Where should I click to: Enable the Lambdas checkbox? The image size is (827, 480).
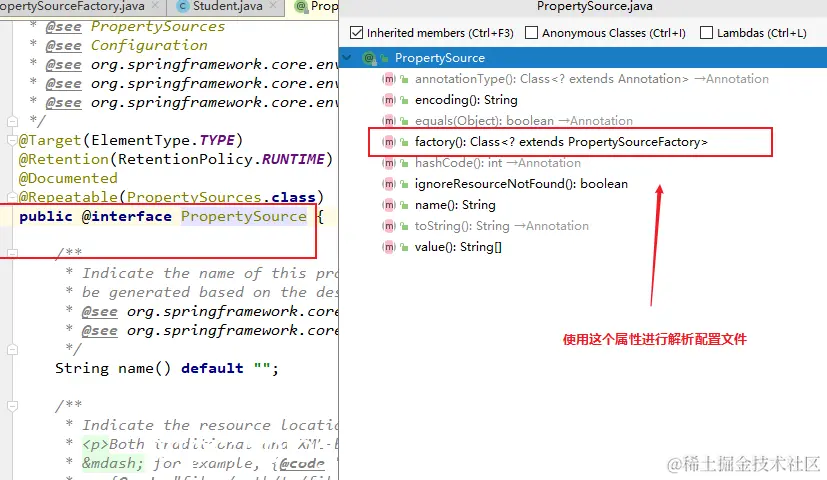(706, 33)
